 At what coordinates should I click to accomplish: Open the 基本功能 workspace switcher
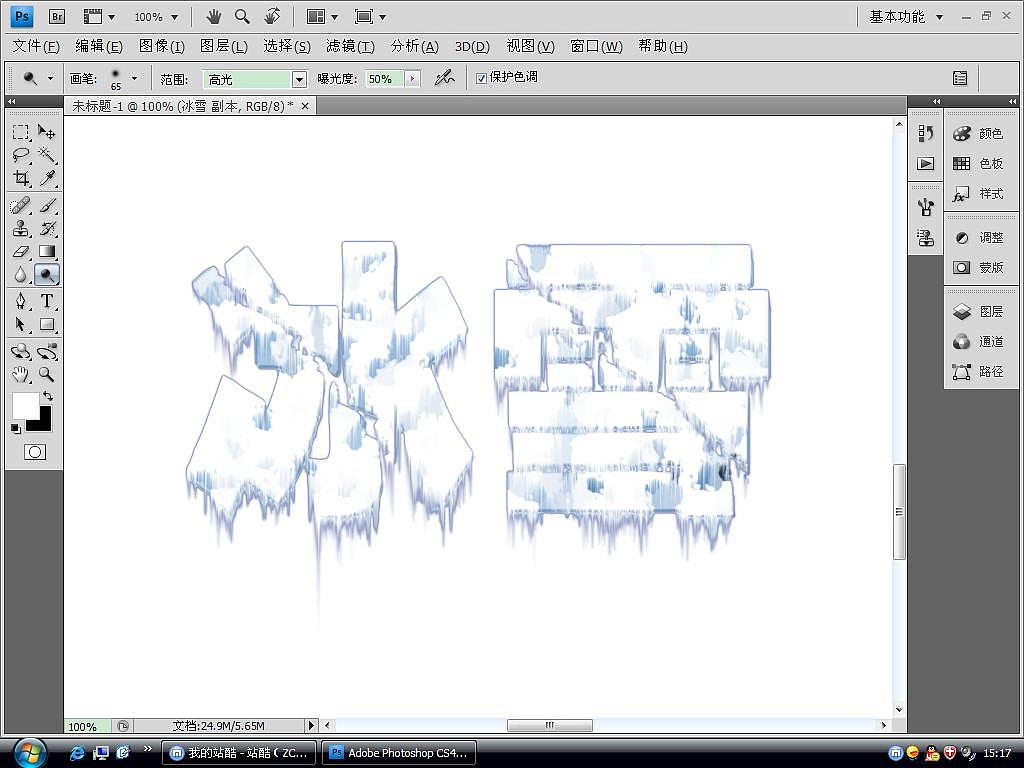(x=906, y=17)
